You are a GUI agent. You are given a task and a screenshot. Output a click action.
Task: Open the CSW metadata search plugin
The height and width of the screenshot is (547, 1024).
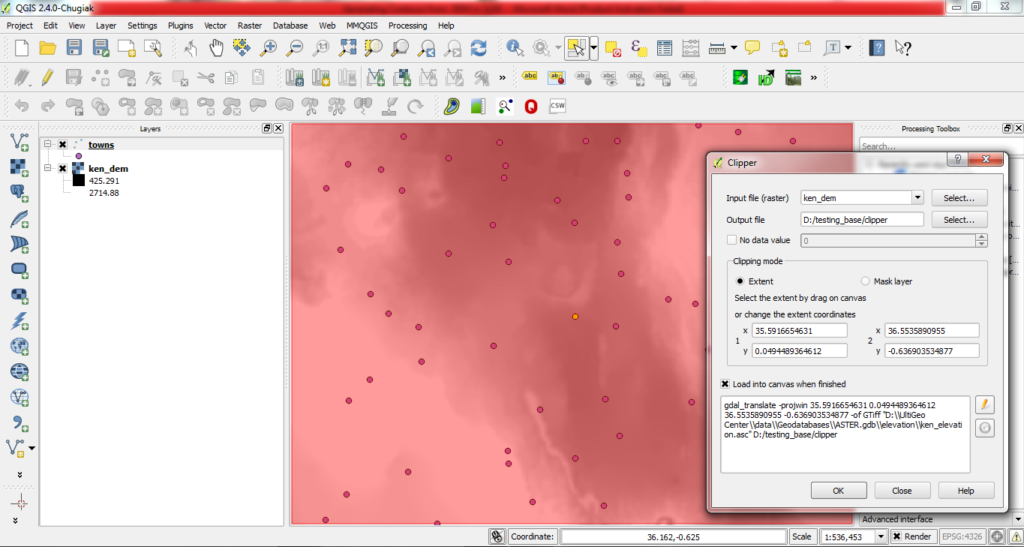(x=557, y=106)
